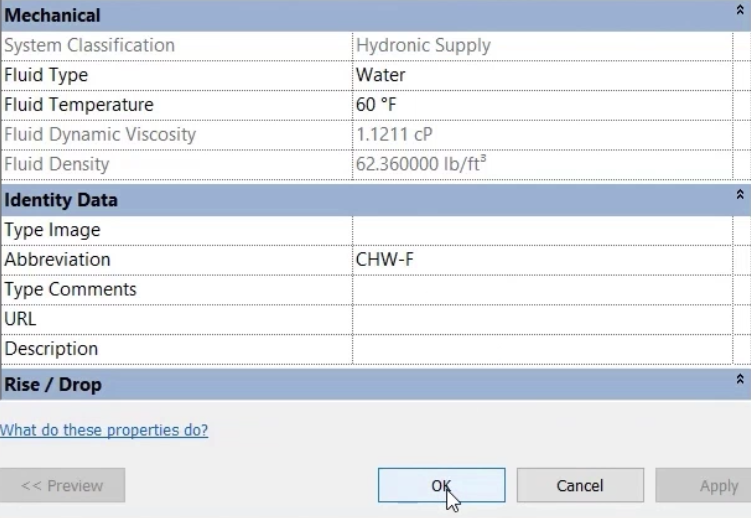Image resolution: width=751 pixels, height=518 pixels.
Task: Edit the Fluid Type value Water
Action: coord(542,75)
